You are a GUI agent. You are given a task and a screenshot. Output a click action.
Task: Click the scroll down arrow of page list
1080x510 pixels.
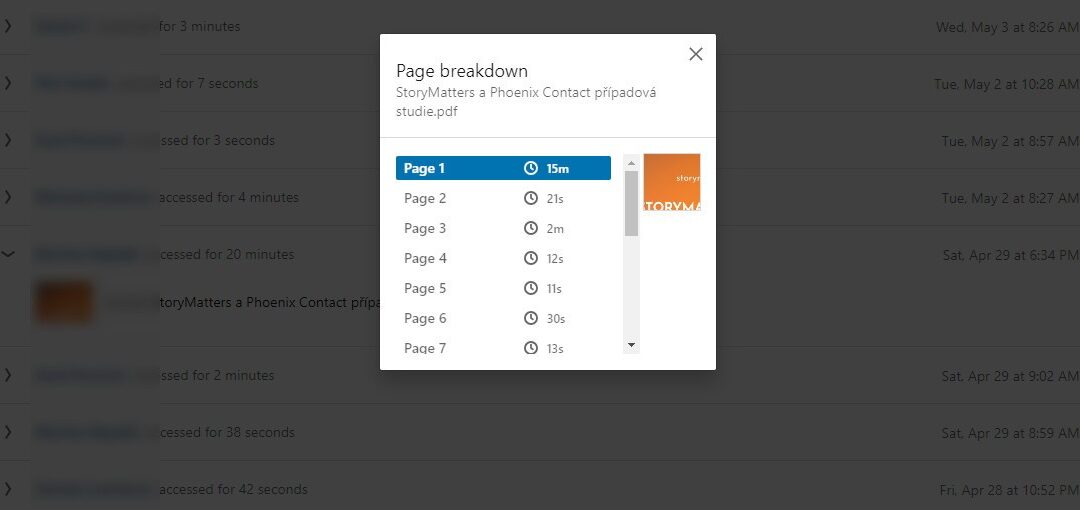click(632, 345)
